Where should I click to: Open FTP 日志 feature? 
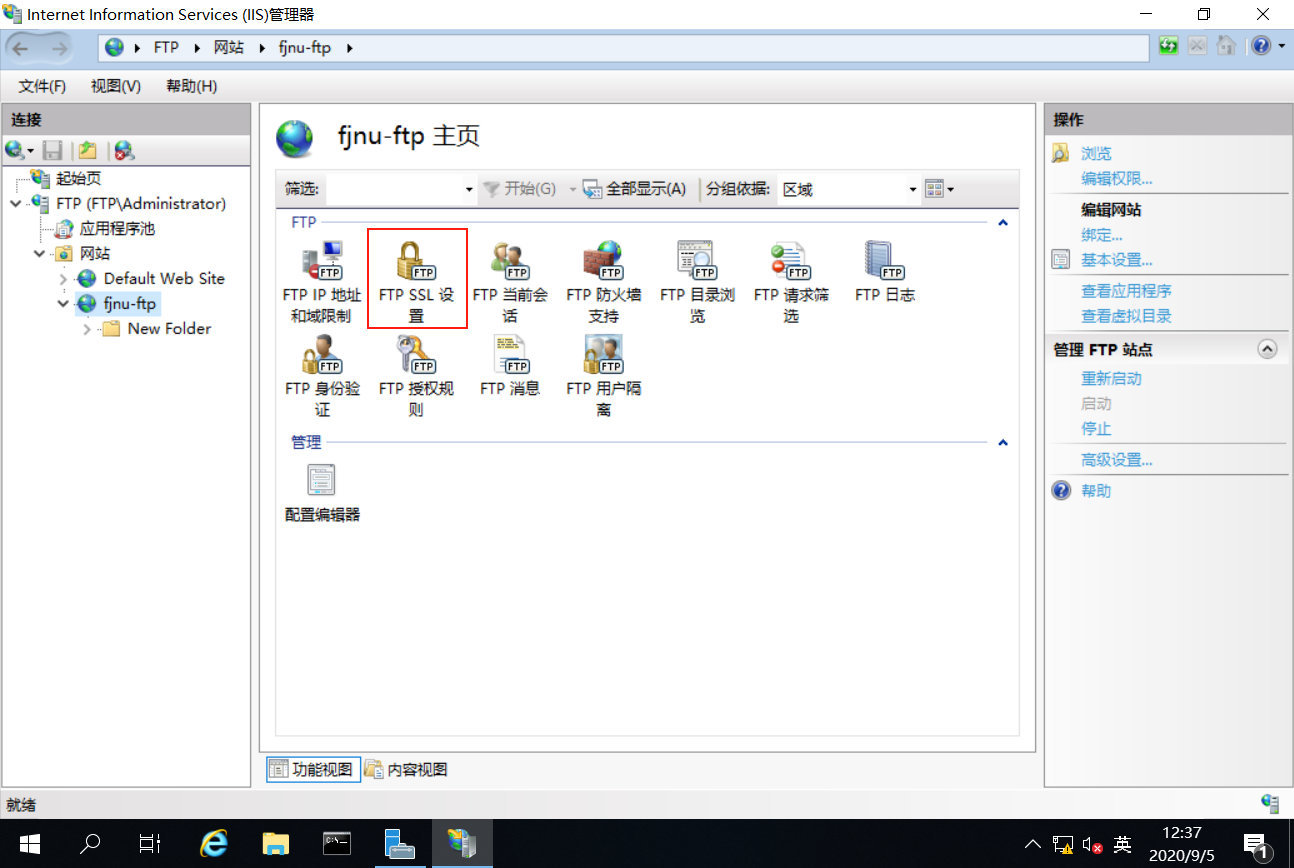pos(884,270)
